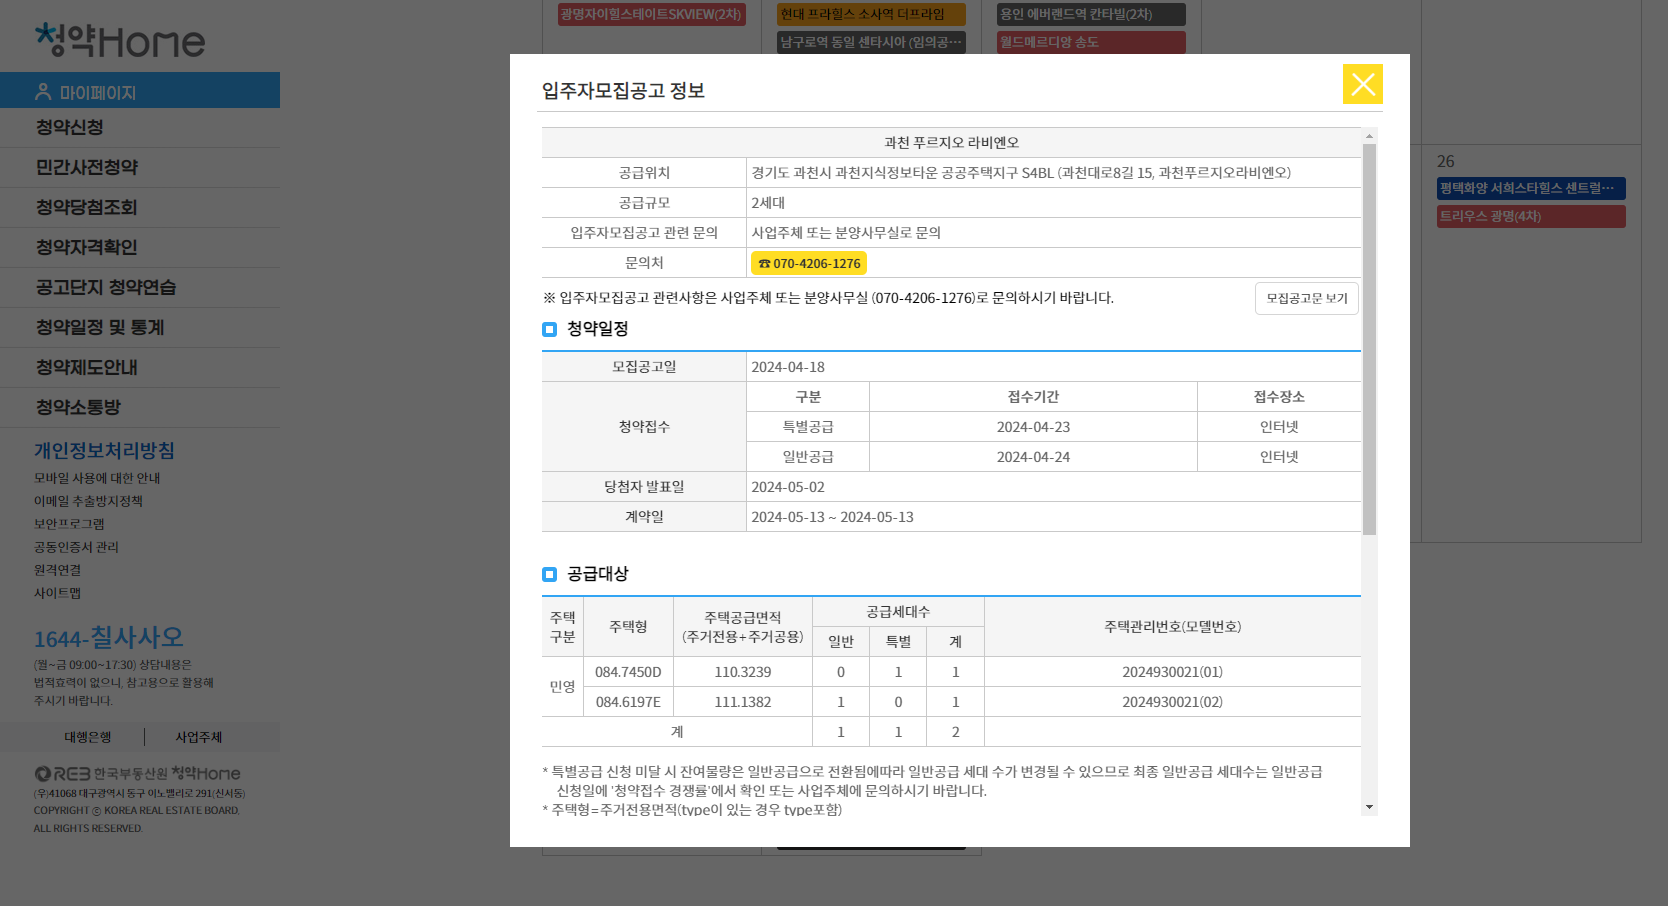Select the 사업주체 tab
This screenshot has width=1668, height=906.
pyautogui.click(x=199, y=737)
